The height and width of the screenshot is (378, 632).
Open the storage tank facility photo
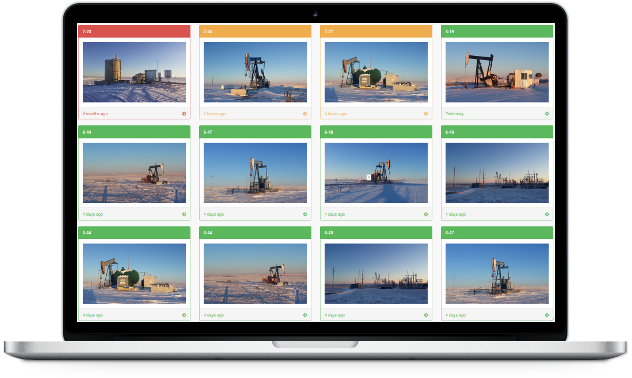[134, 72]
